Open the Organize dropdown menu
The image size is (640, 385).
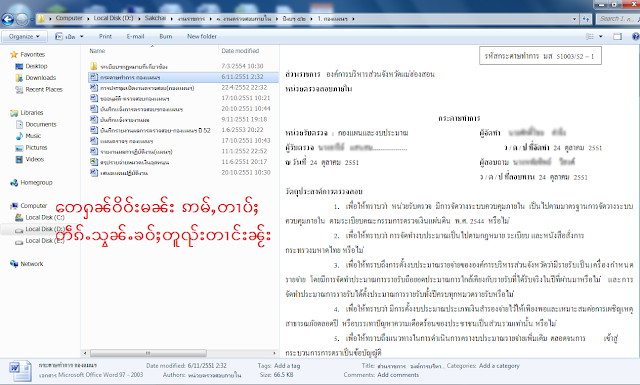point(24,36)
